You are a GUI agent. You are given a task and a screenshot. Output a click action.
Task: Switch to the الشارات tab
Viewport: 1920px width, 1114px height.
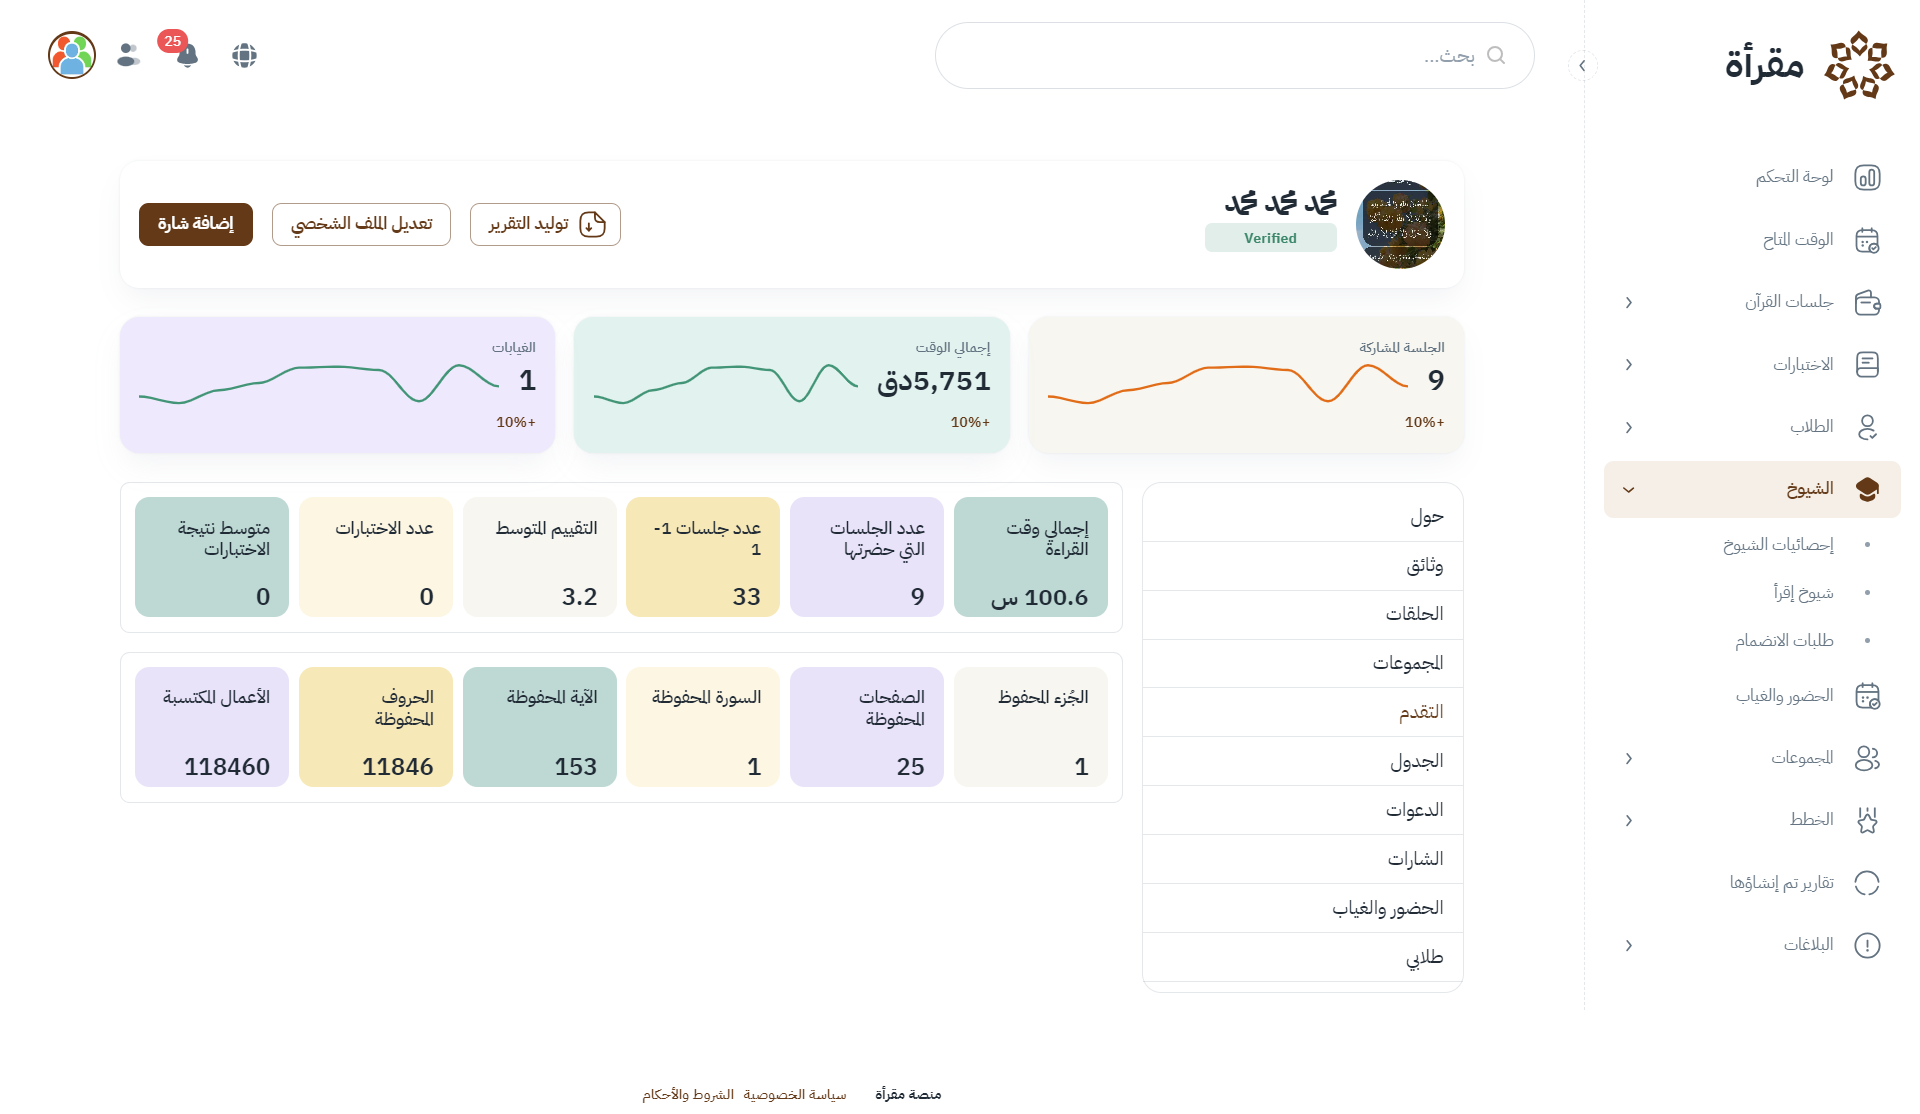(1415, 859)
